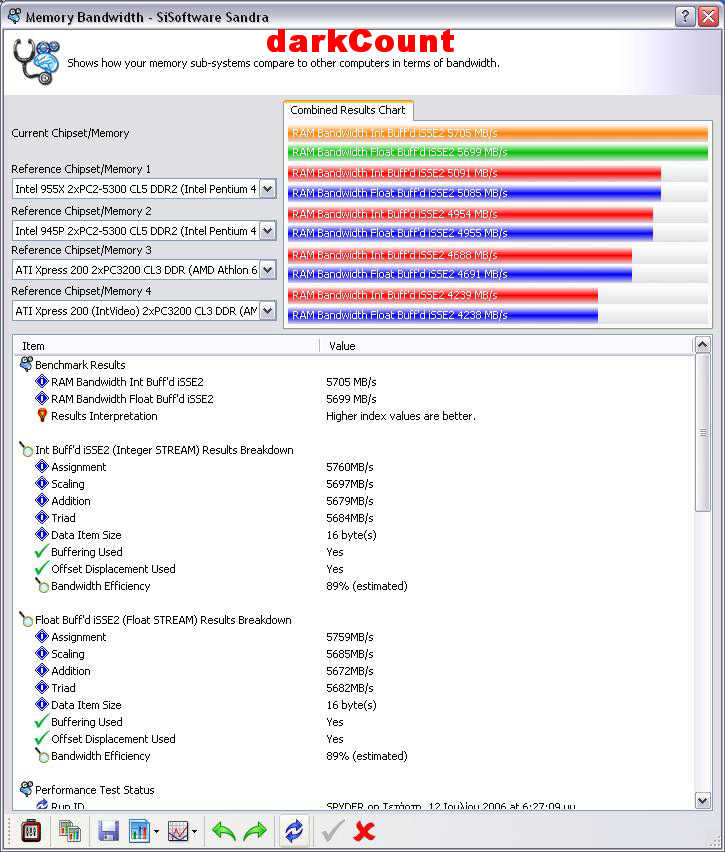
Task: Click the 5685MB/s Float Scaling value
Action: (350, 654)
